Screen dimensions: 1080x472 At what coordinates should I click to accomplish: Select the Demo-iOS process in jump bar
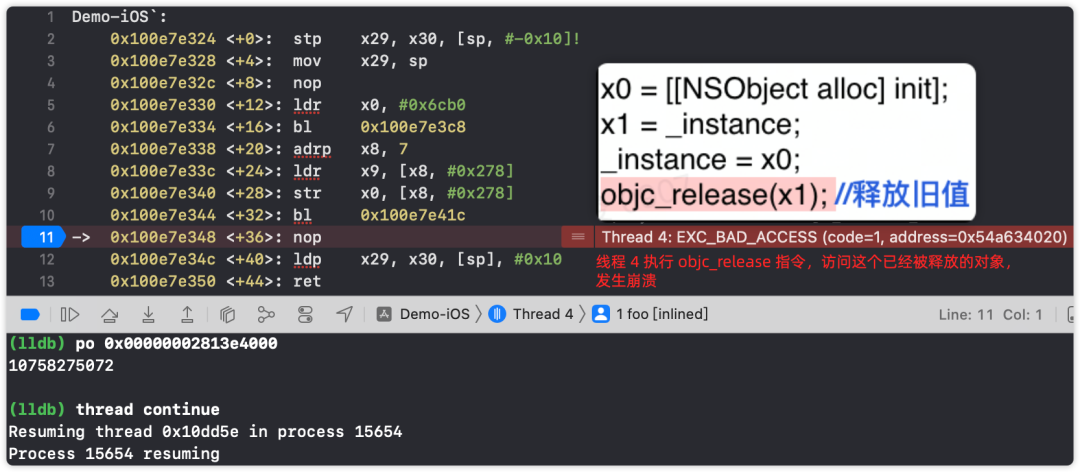434,314
